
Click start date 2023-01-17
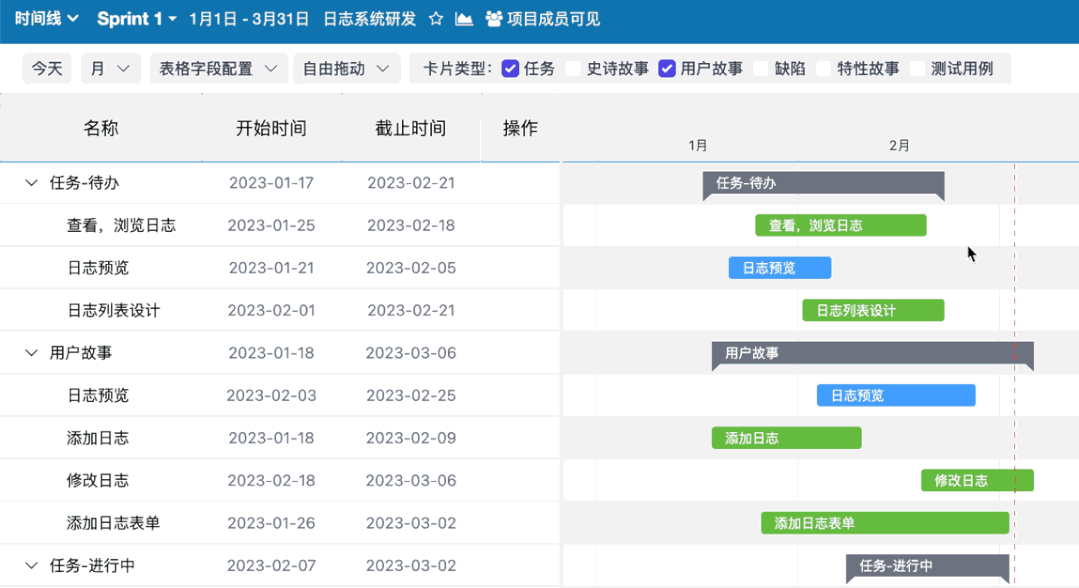271,182
